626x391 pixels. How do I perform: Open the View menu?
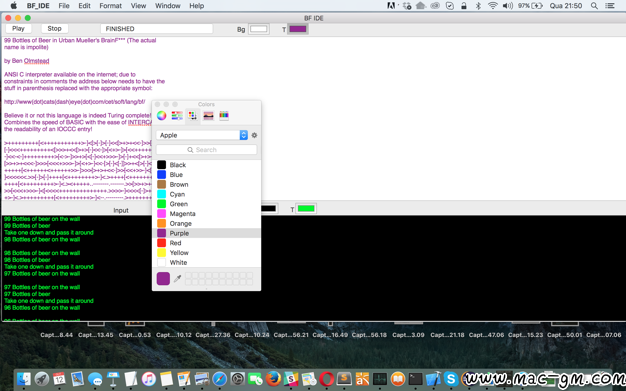[138, 6]
